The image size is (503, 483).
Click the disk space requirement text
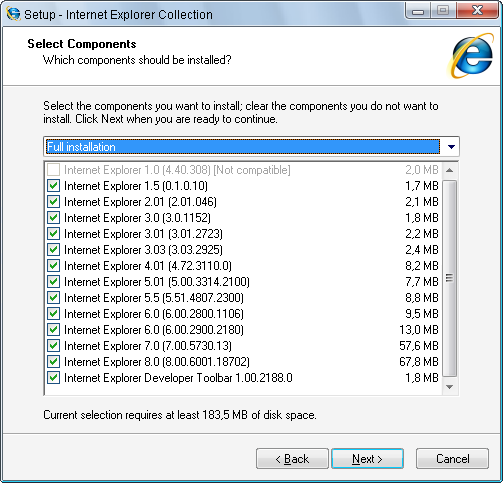(x=180, y=415)
